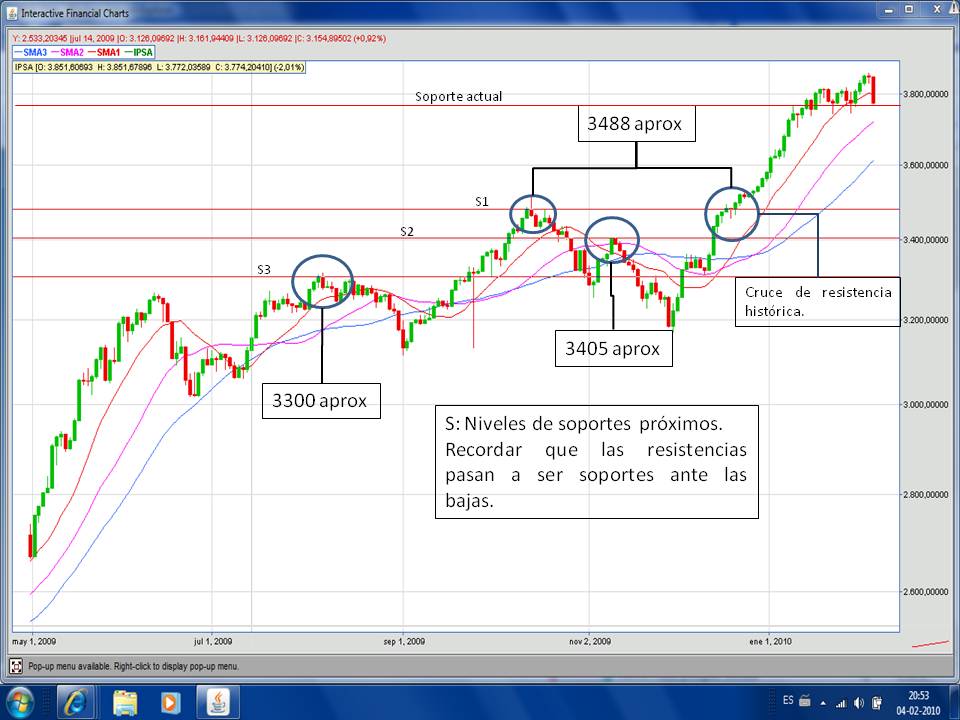Screen dimensions: 960x720
Task: Open the network signal tray icon
Action: [841, 703]
